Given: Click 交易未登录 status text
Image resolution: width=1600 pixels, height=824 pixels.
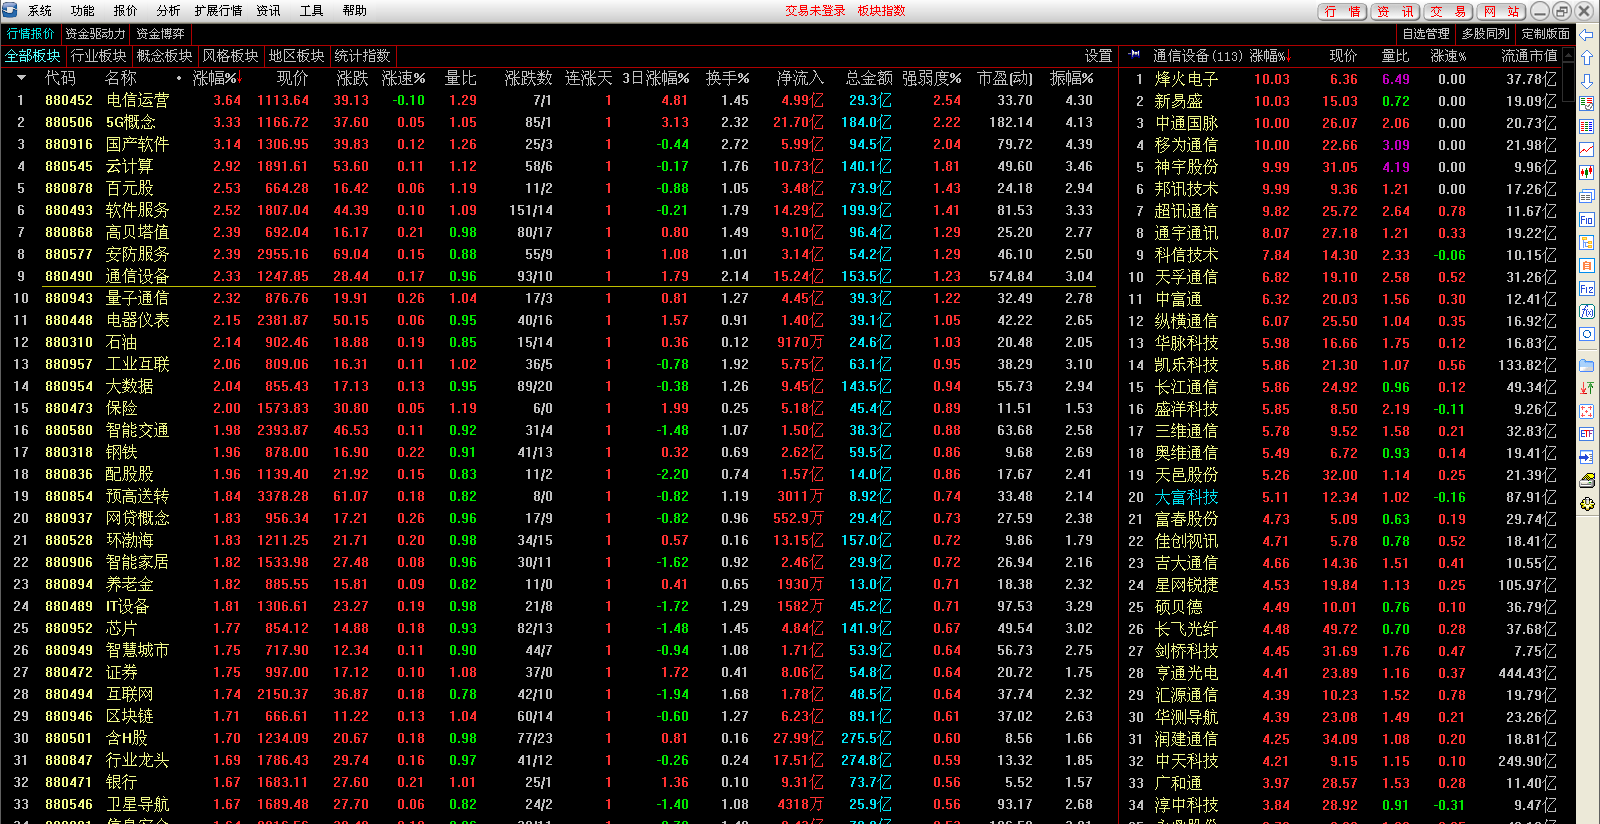Looking at the screenshot, I should 815,11.
